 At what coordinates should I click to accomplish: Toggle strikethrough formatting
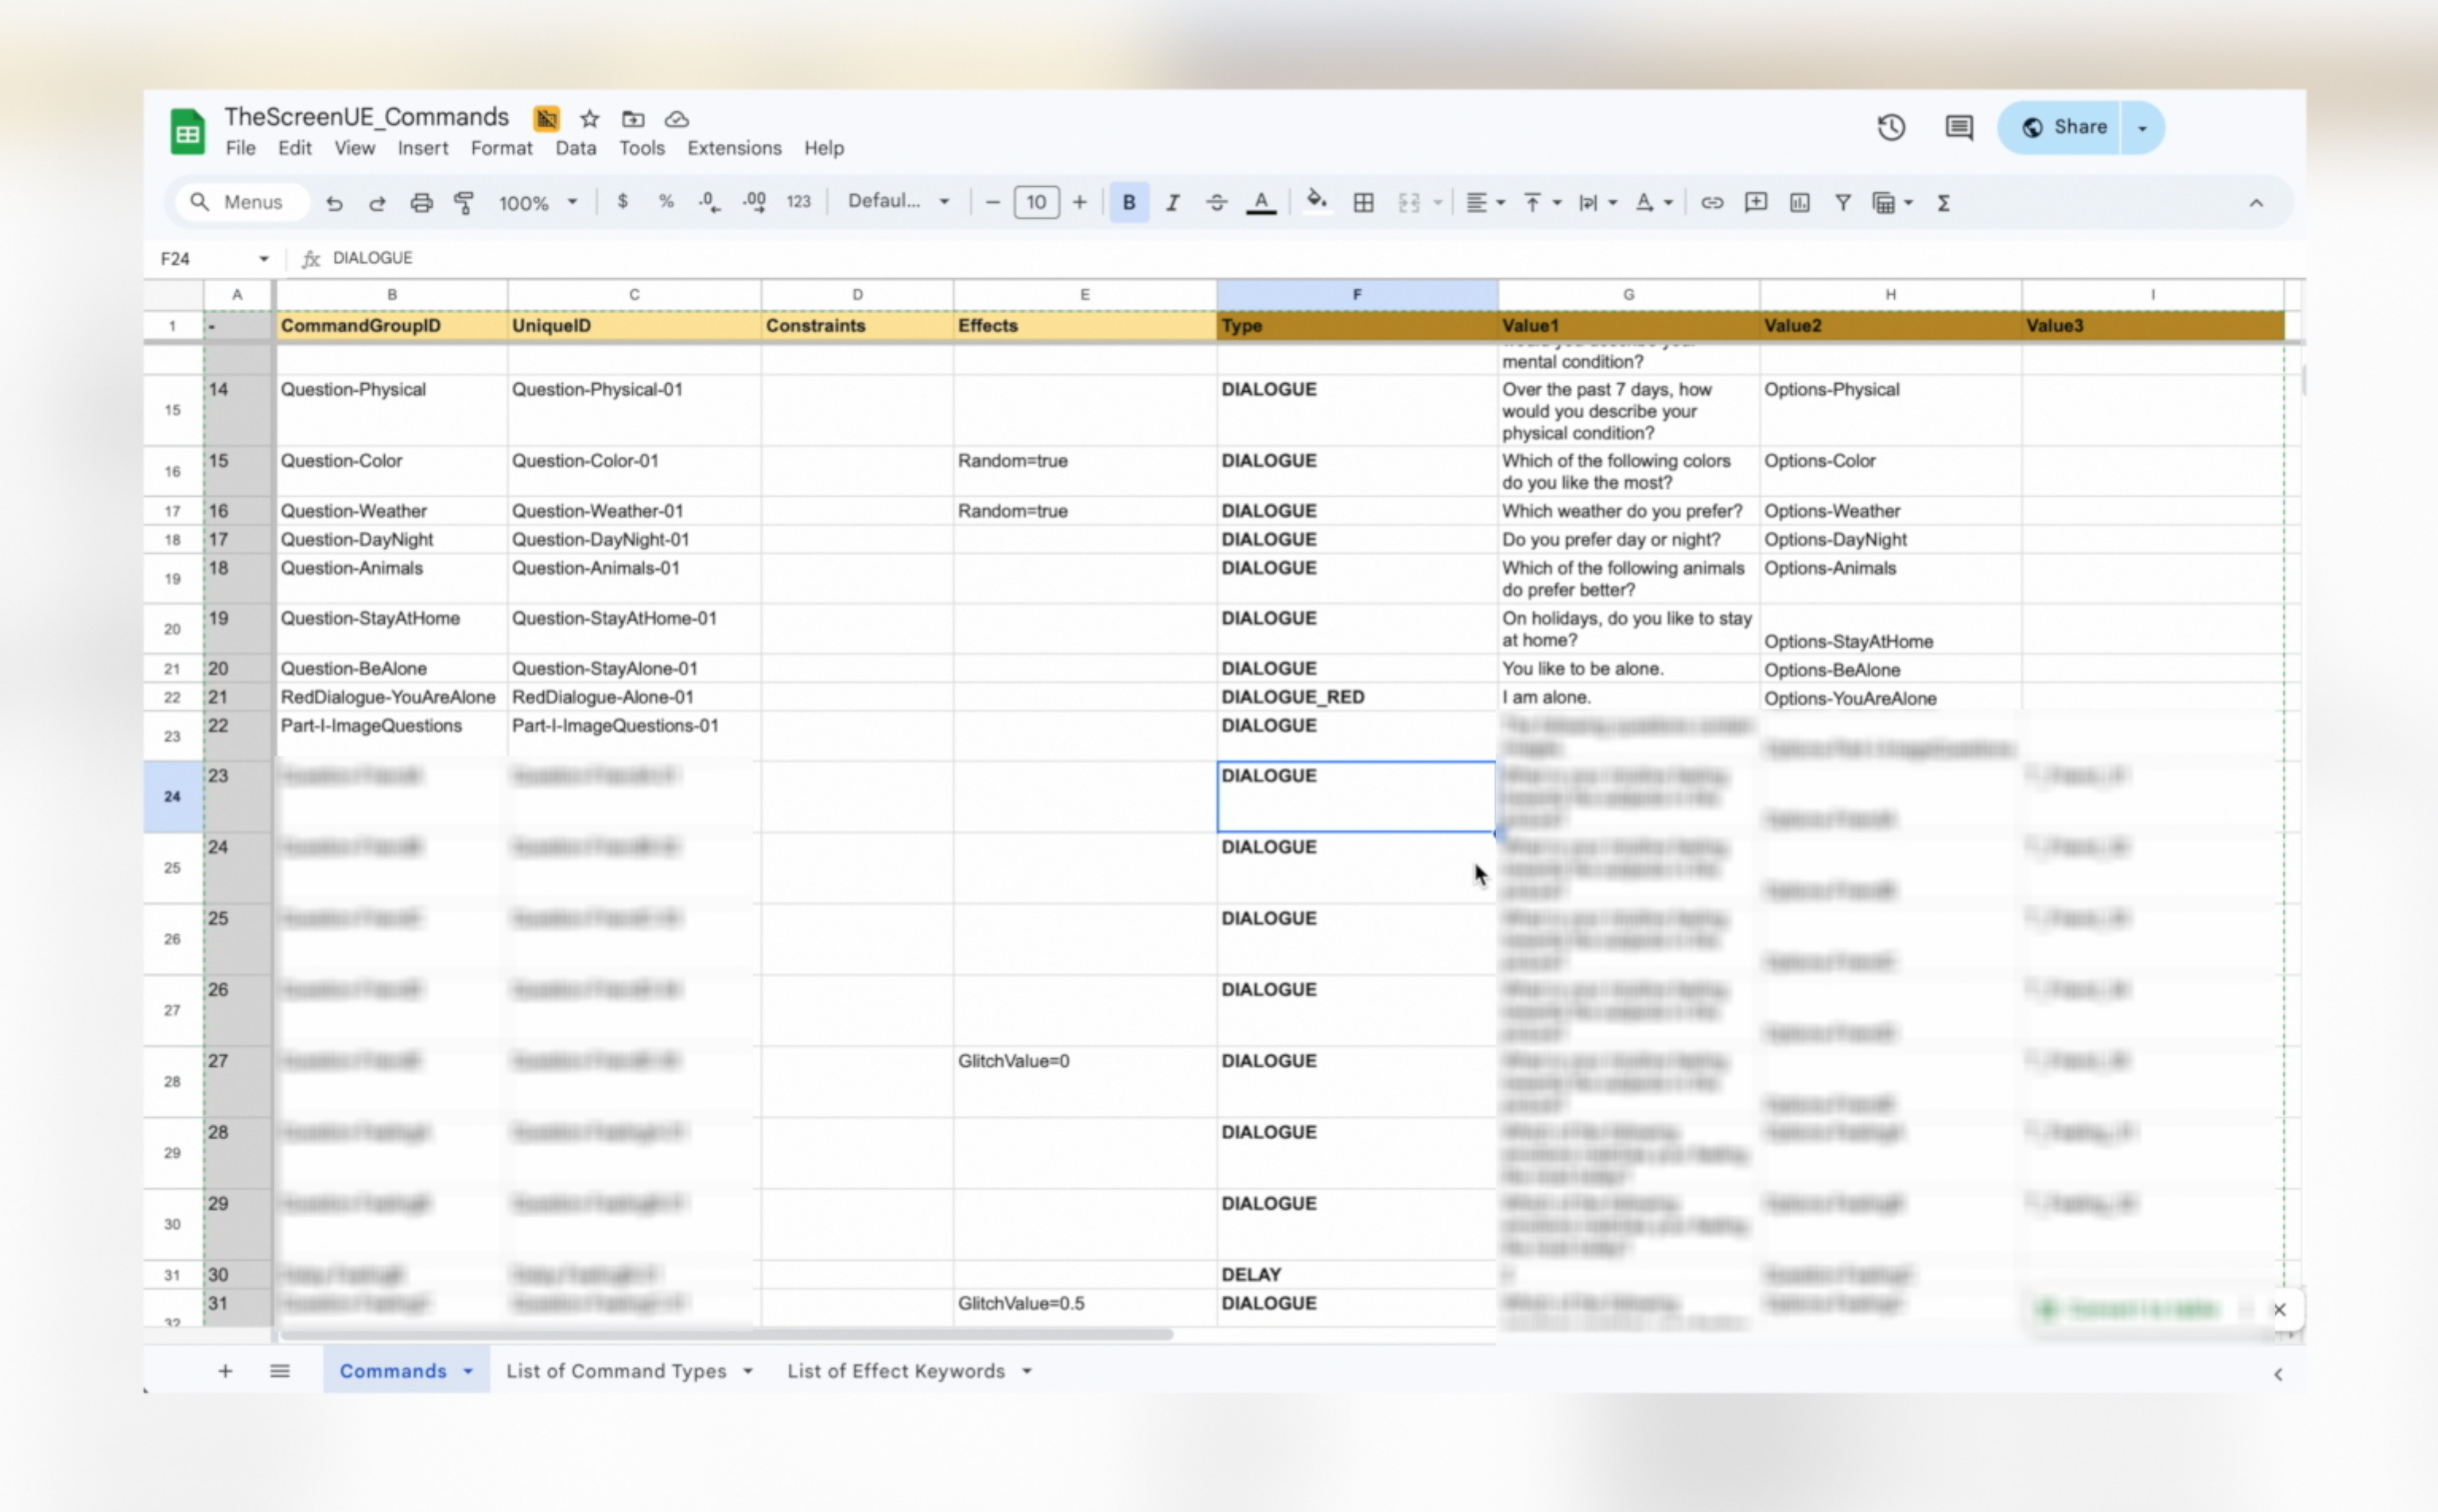1216,203
